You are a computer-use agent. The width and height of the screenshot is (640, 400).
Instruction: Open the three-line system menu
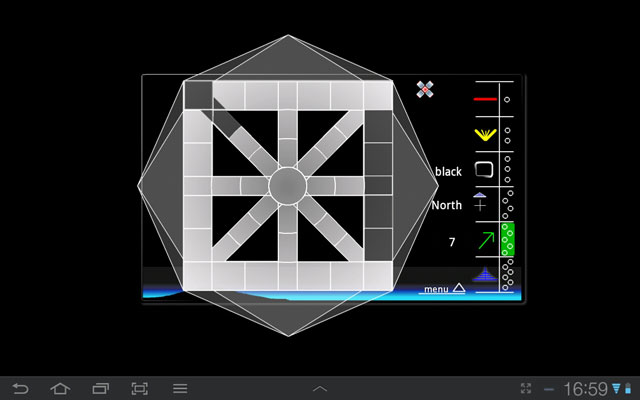click(180, 389)
